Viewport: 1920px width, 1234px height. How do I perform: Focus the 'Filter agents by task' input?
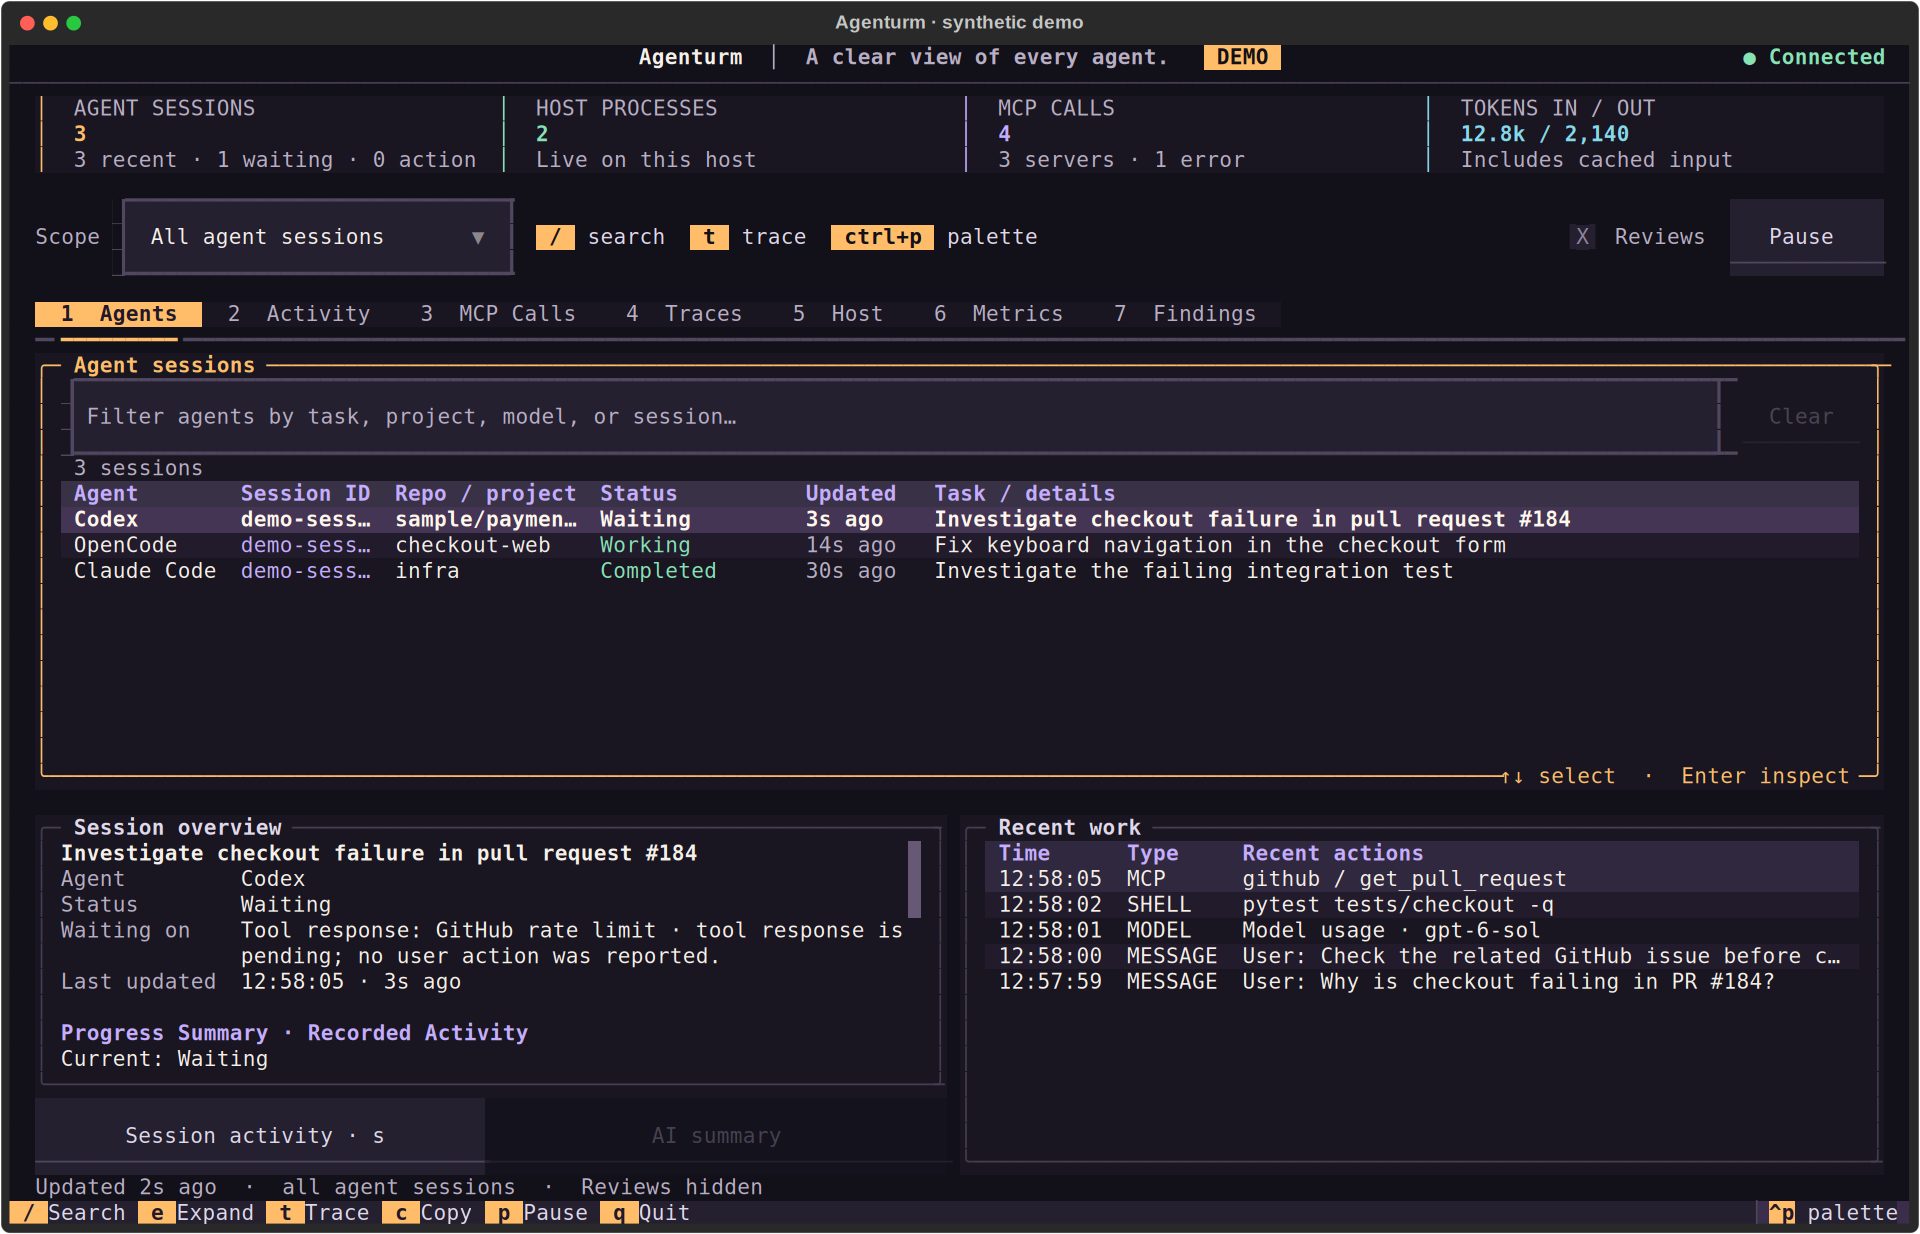tap(895, 417)
